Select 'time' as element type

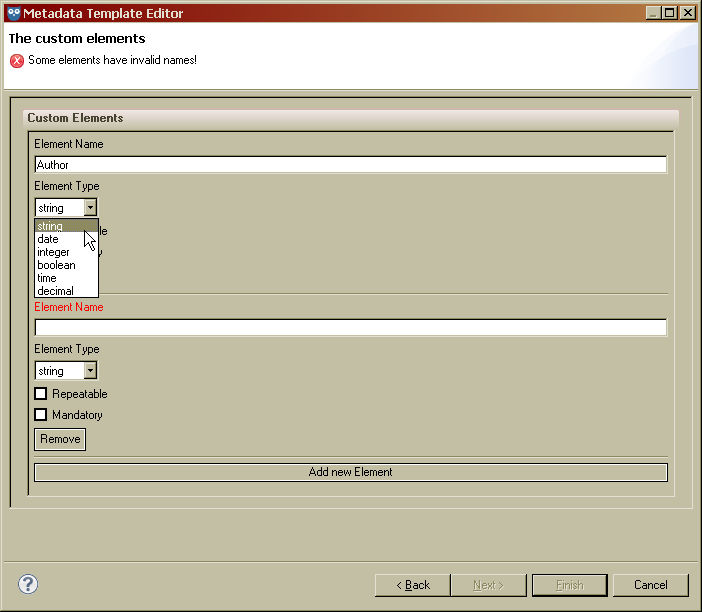click(x=47, y=278)
